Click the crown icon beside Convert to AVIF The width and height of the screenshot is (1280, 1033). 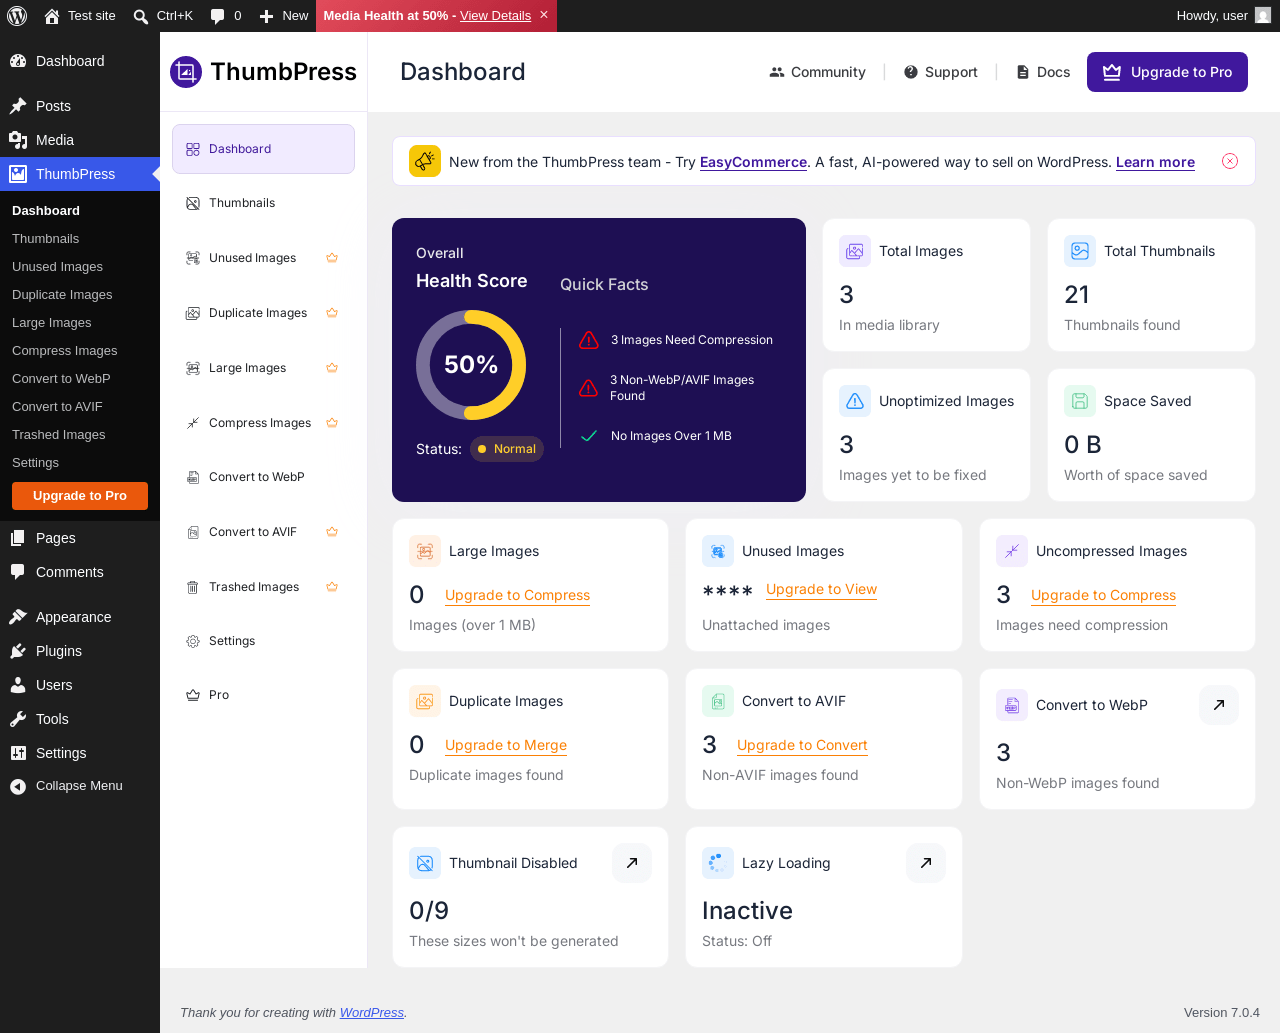[x=332, y=532]
